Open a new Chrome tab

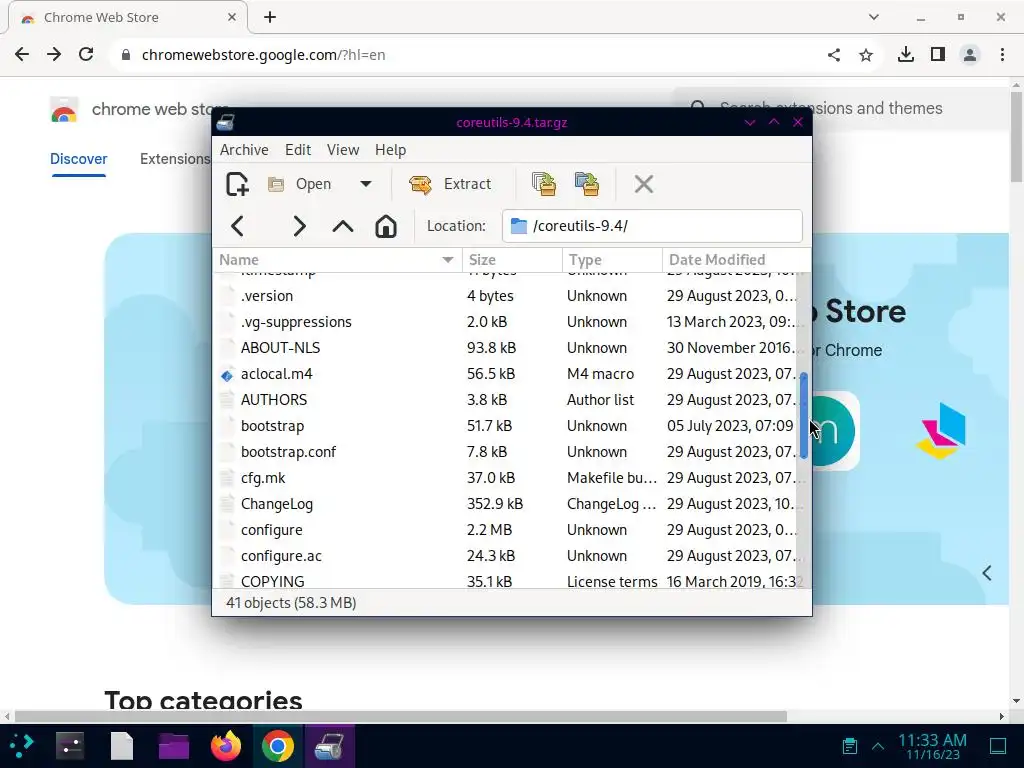coord(270,18)
